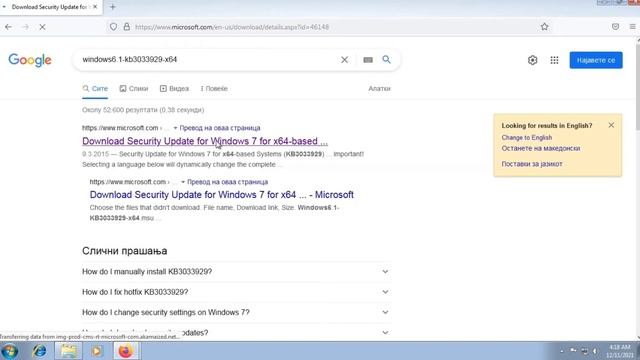Open the on-screen keyboard input tool
Viewport: 640px width, 360px height.
click(368, 60)
